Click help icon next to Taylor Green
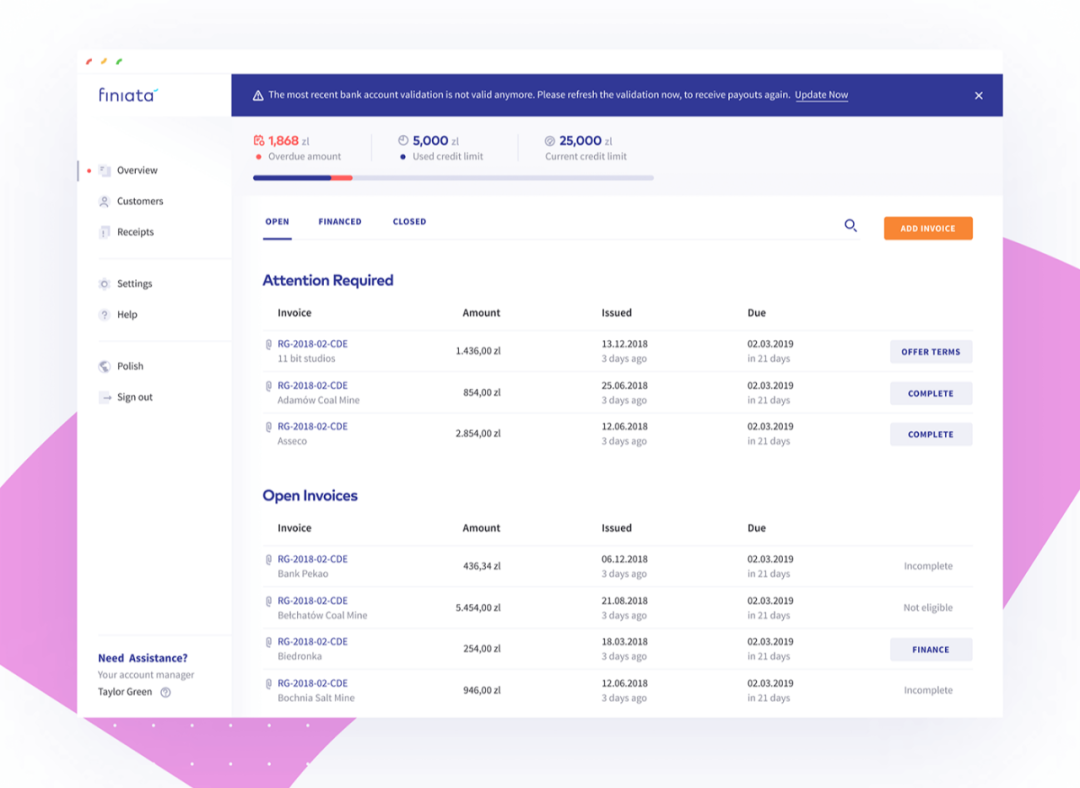The image size is (1080, 788). pyautogui.click(x=165, y=692)
